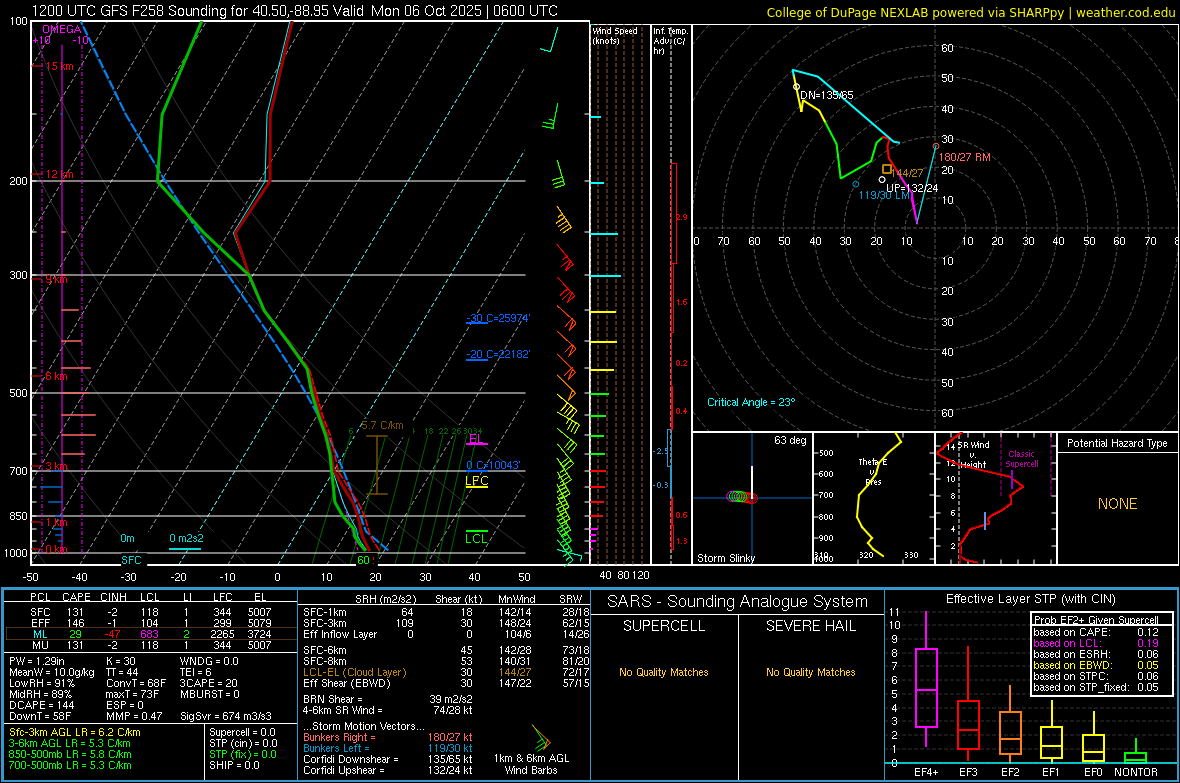Click the 1km & 6km wind barbs icon
Image resolution: width=1180 pixels, height=783 pixels.
pos(540,737)
